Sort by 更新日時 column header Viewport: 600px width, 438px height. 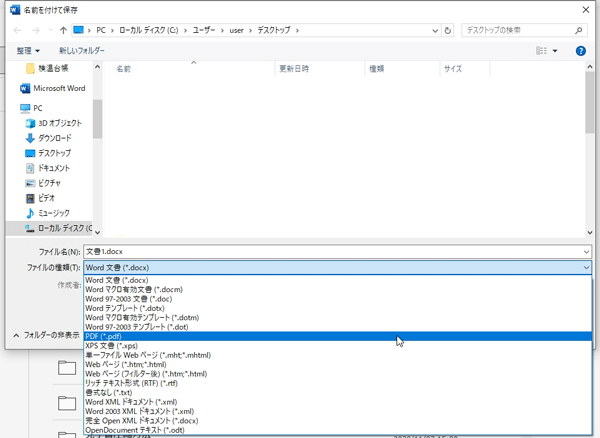click(x=294, y=69)
